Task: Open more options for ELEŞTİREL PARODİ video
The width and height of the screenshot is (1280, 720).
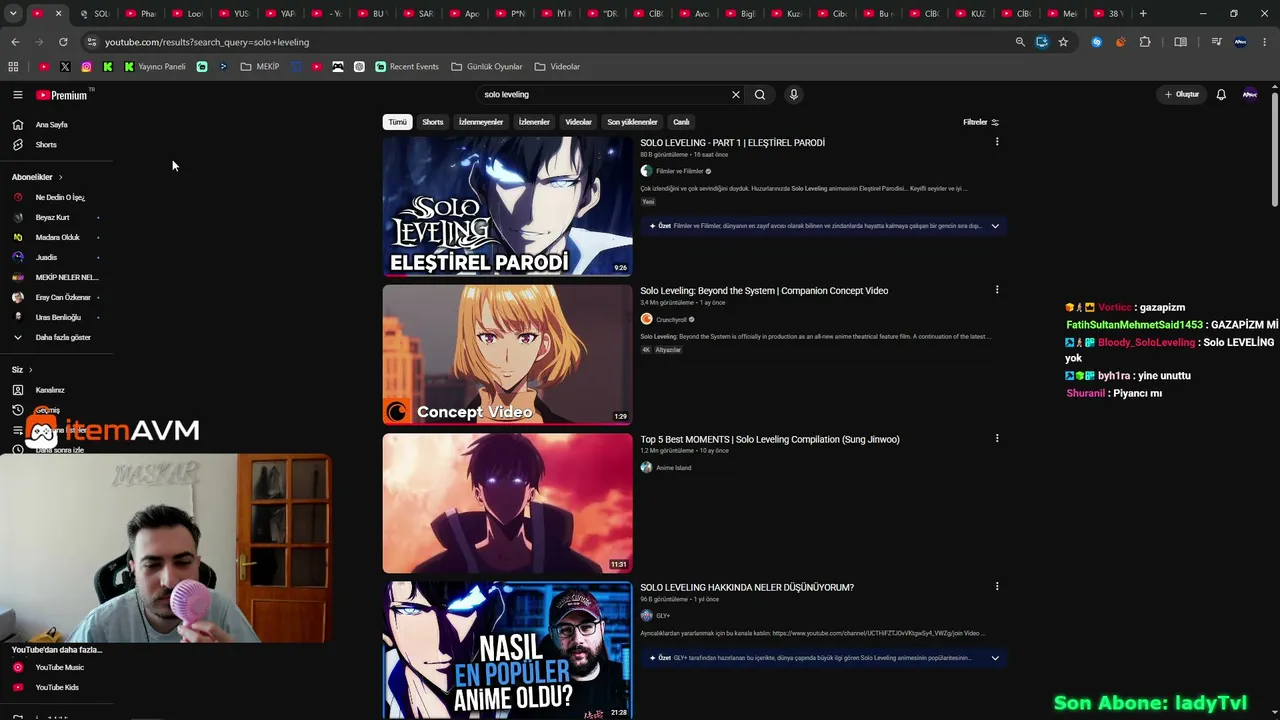Action: click(997, 142)
